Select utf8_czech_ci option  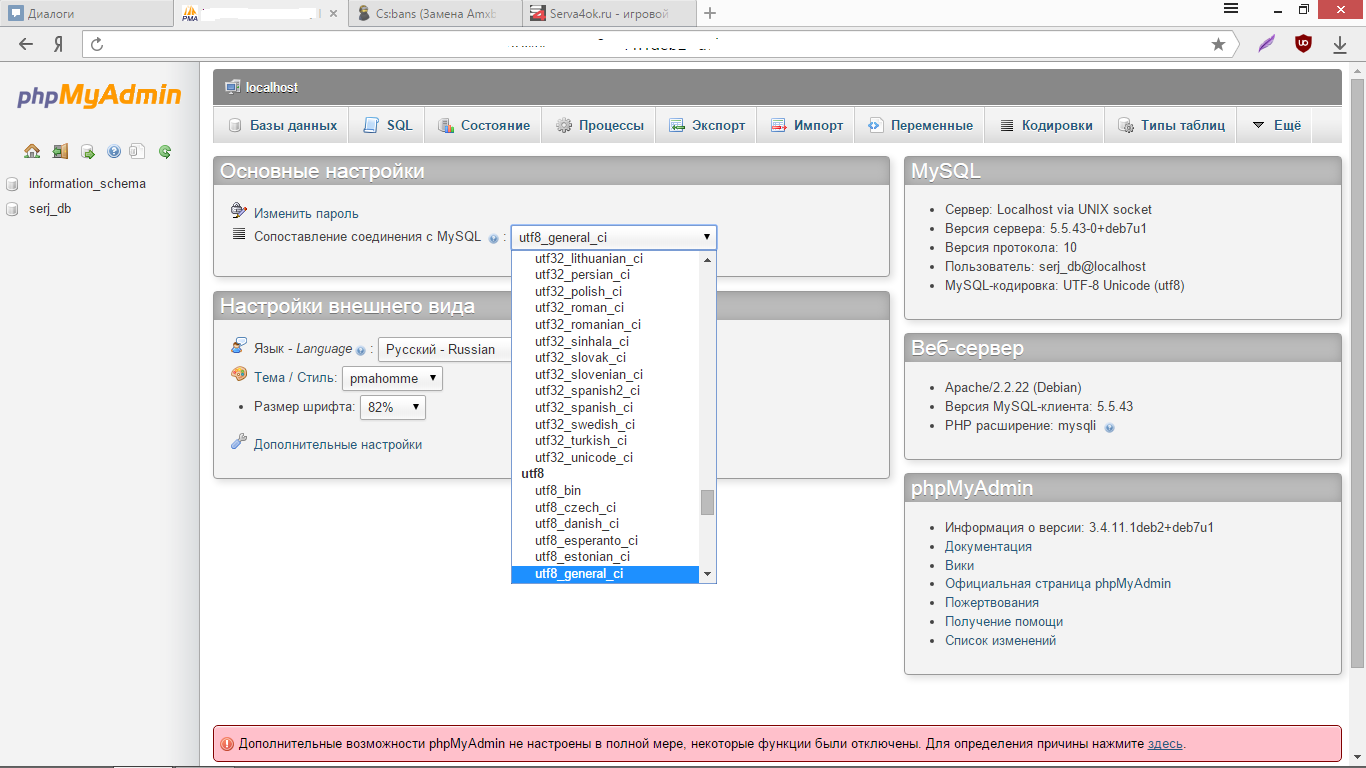[x=606, y=507]
